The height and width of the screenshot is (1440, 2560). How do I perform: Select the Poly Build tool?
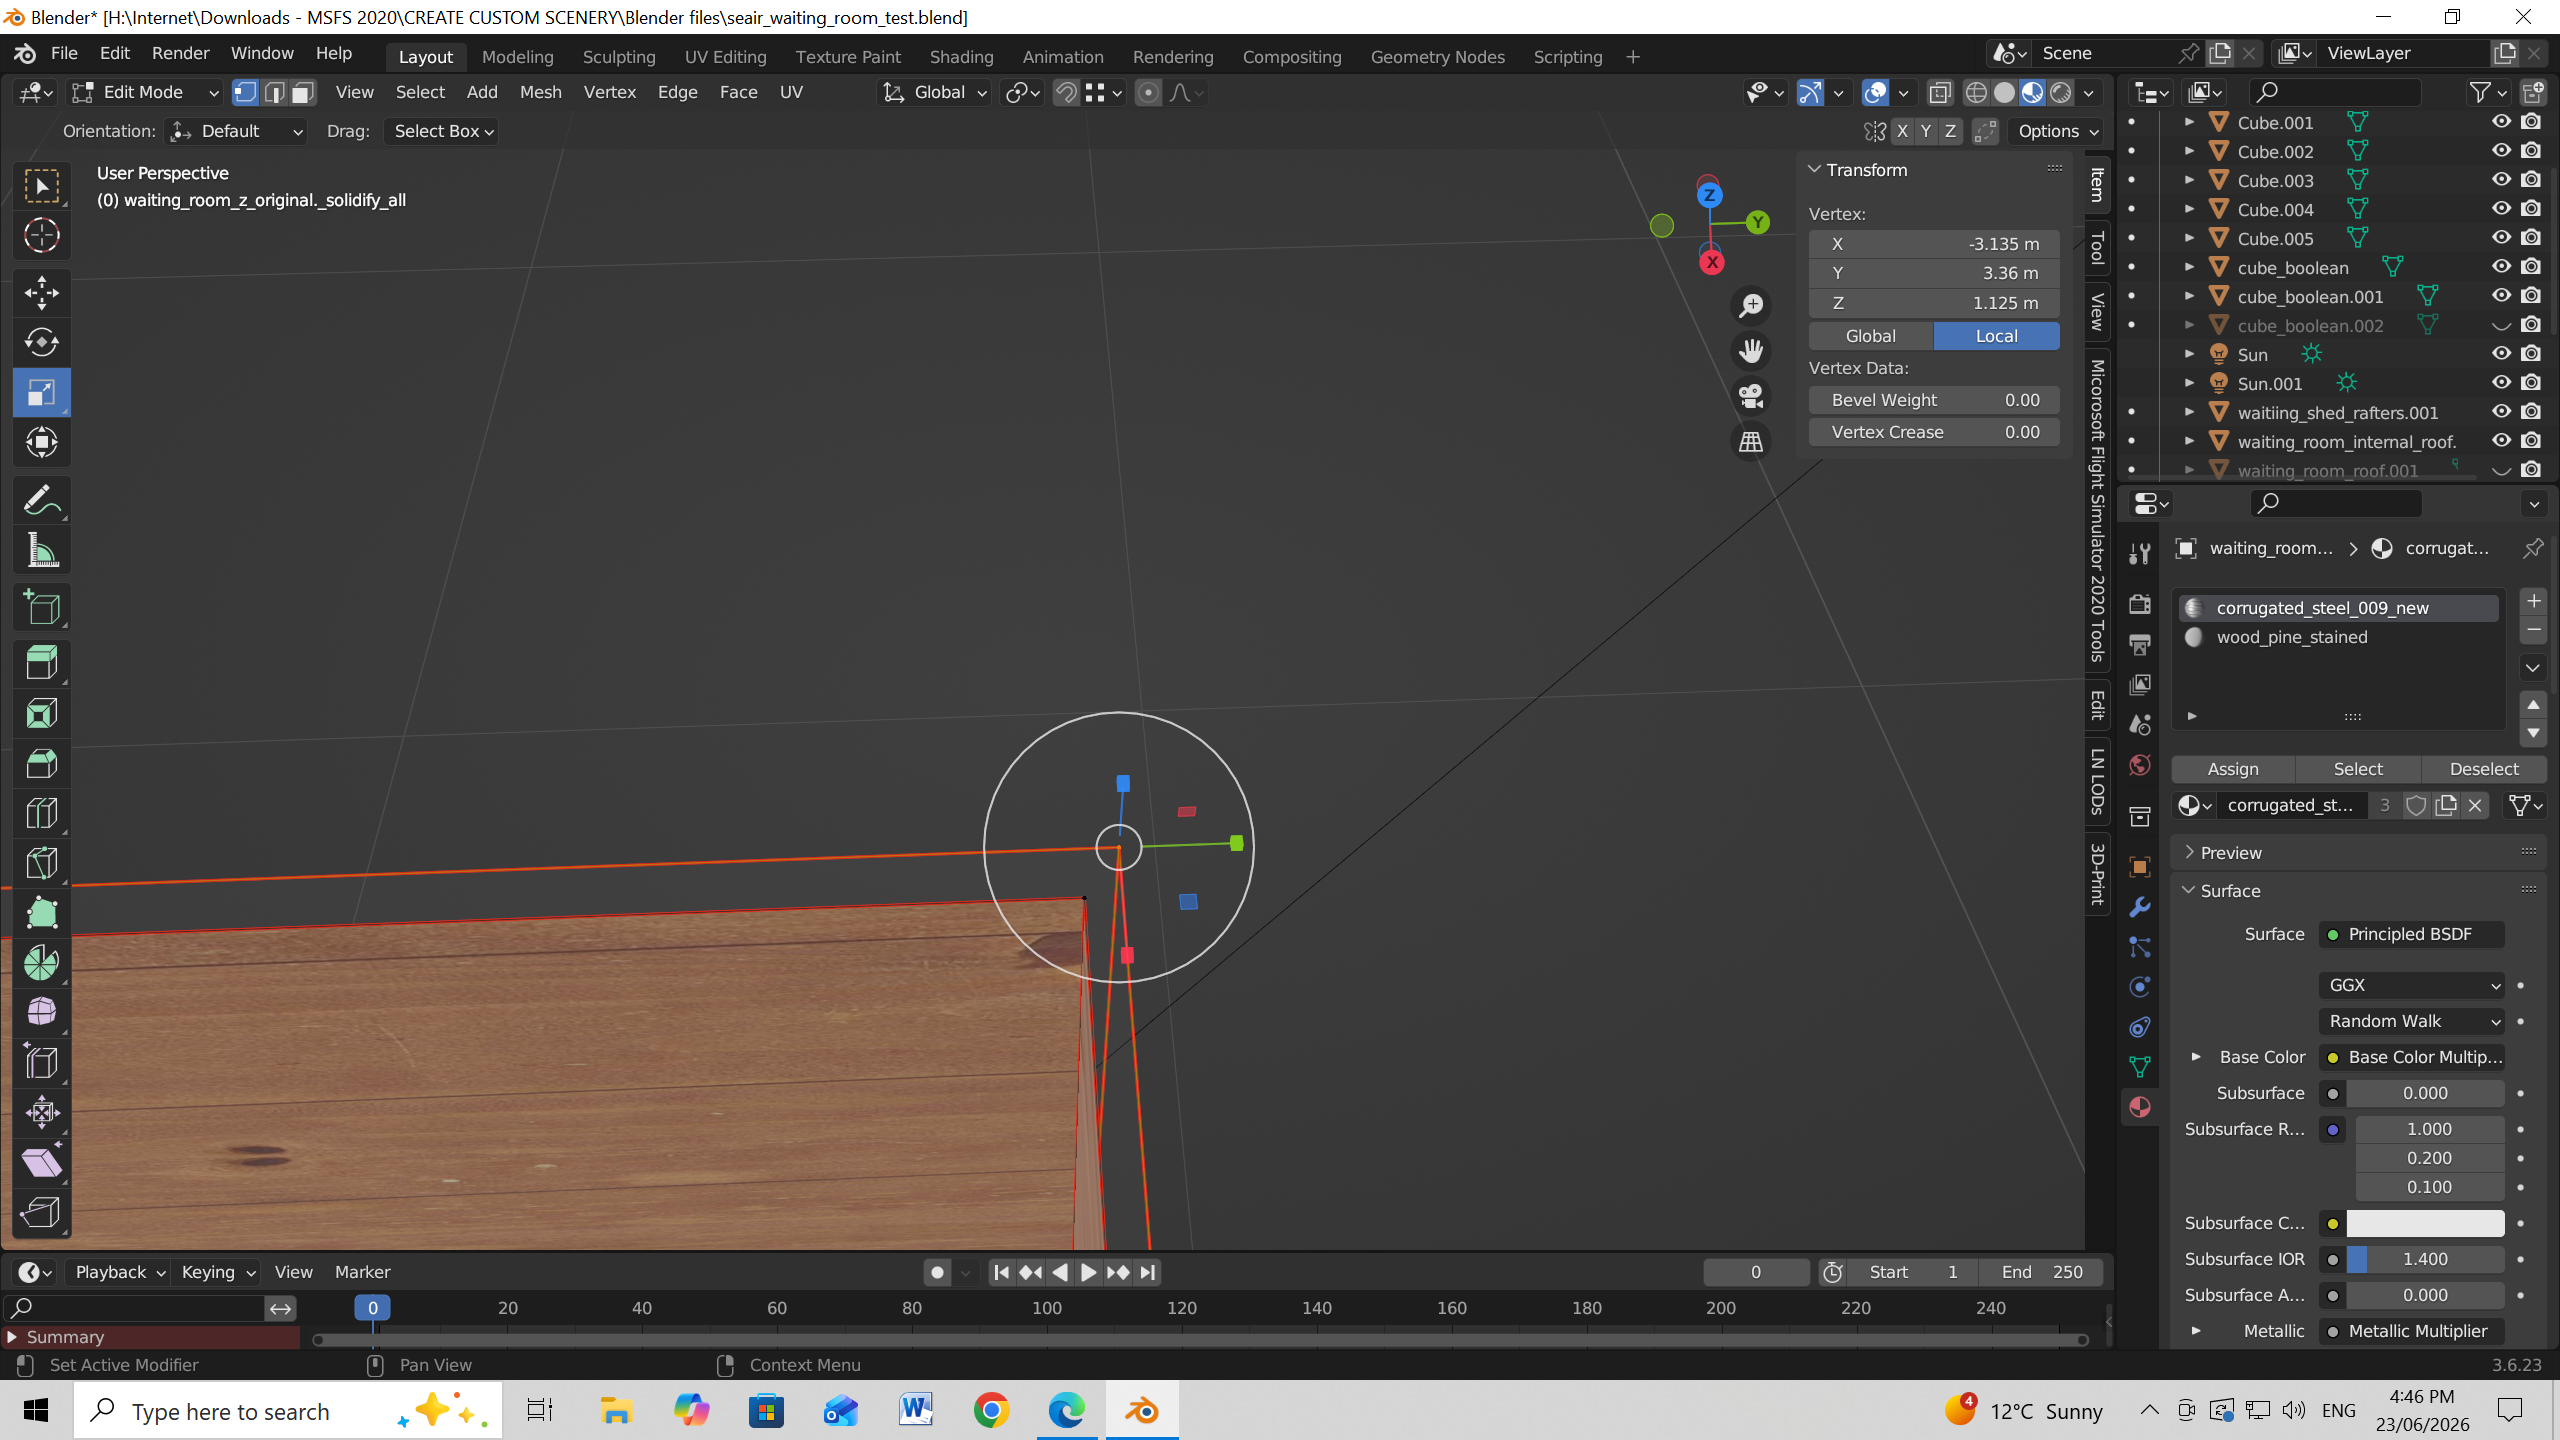pyautogui.click(x=42, y=913)
